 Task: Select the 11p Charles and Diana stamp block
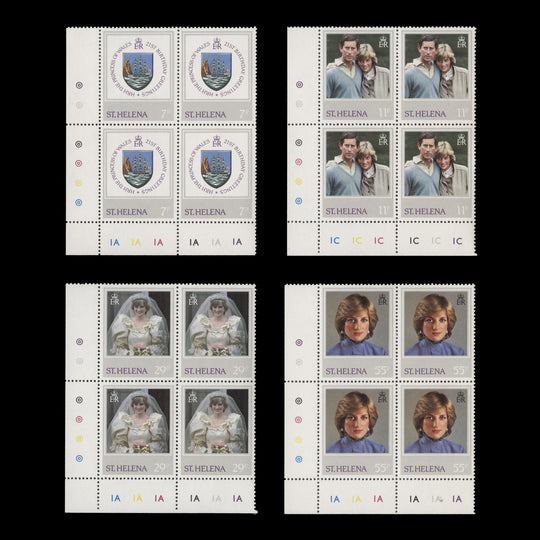click(x=382, y=141)
